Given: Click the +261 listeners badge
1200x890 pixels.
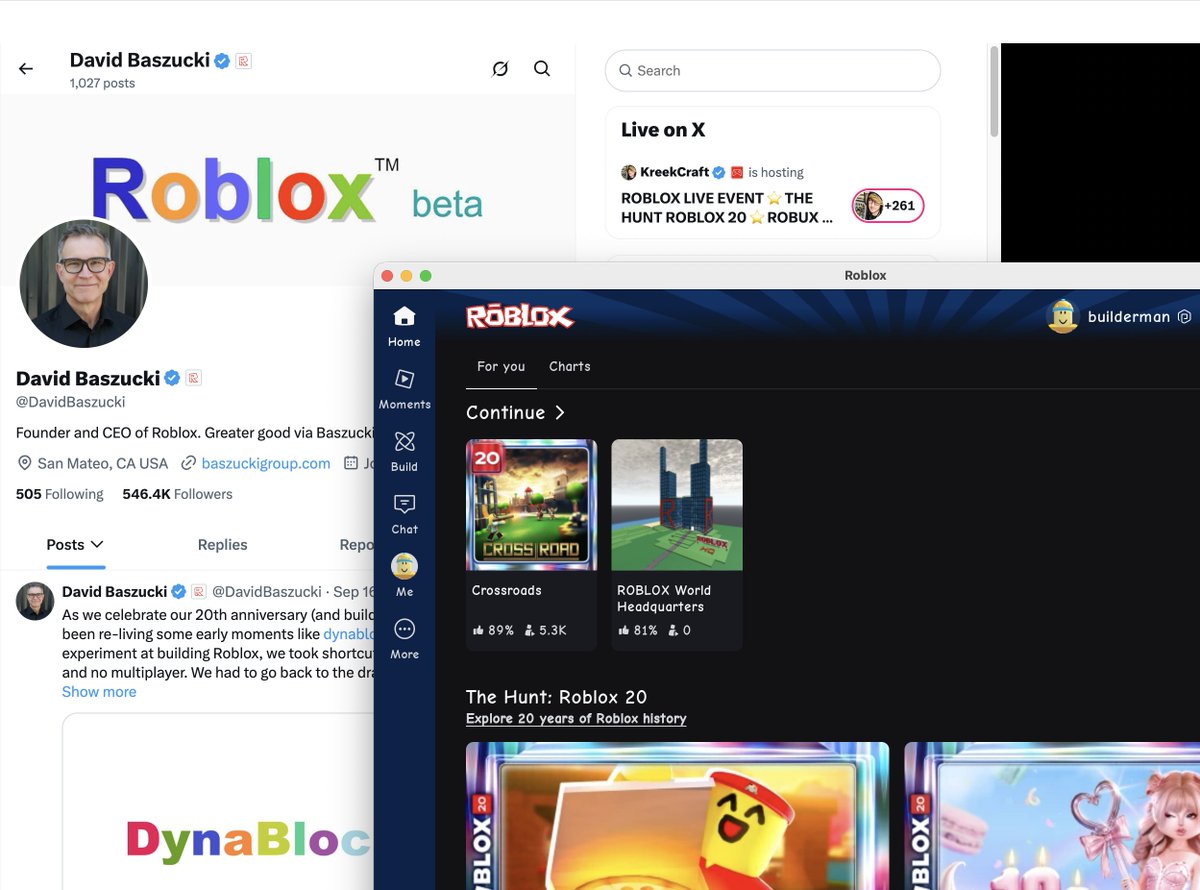Looking at the screenshot, I should click(888, 206).
